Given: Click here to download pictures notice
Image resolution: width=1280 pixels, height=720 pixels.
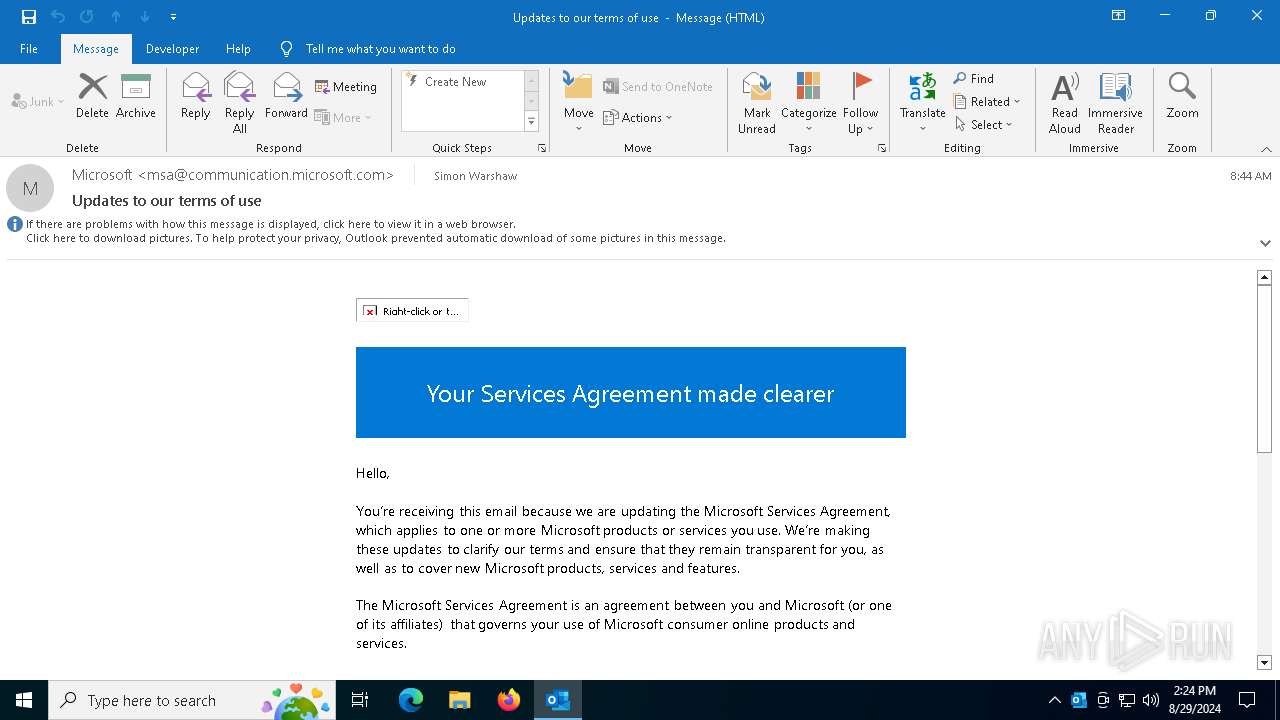Looking at the screenshot, I should coord(376,238).
